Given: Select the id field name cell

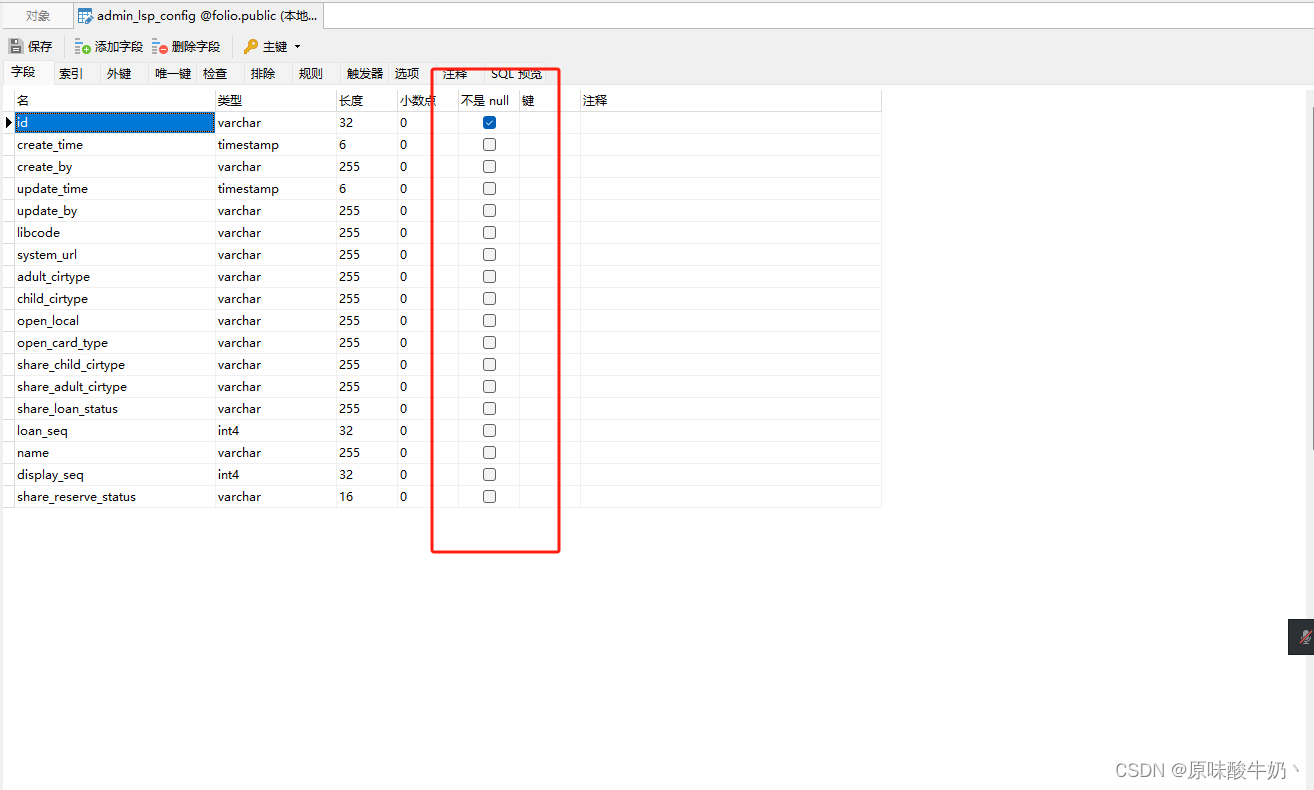Looking at the screenshot, I should 115,122.
